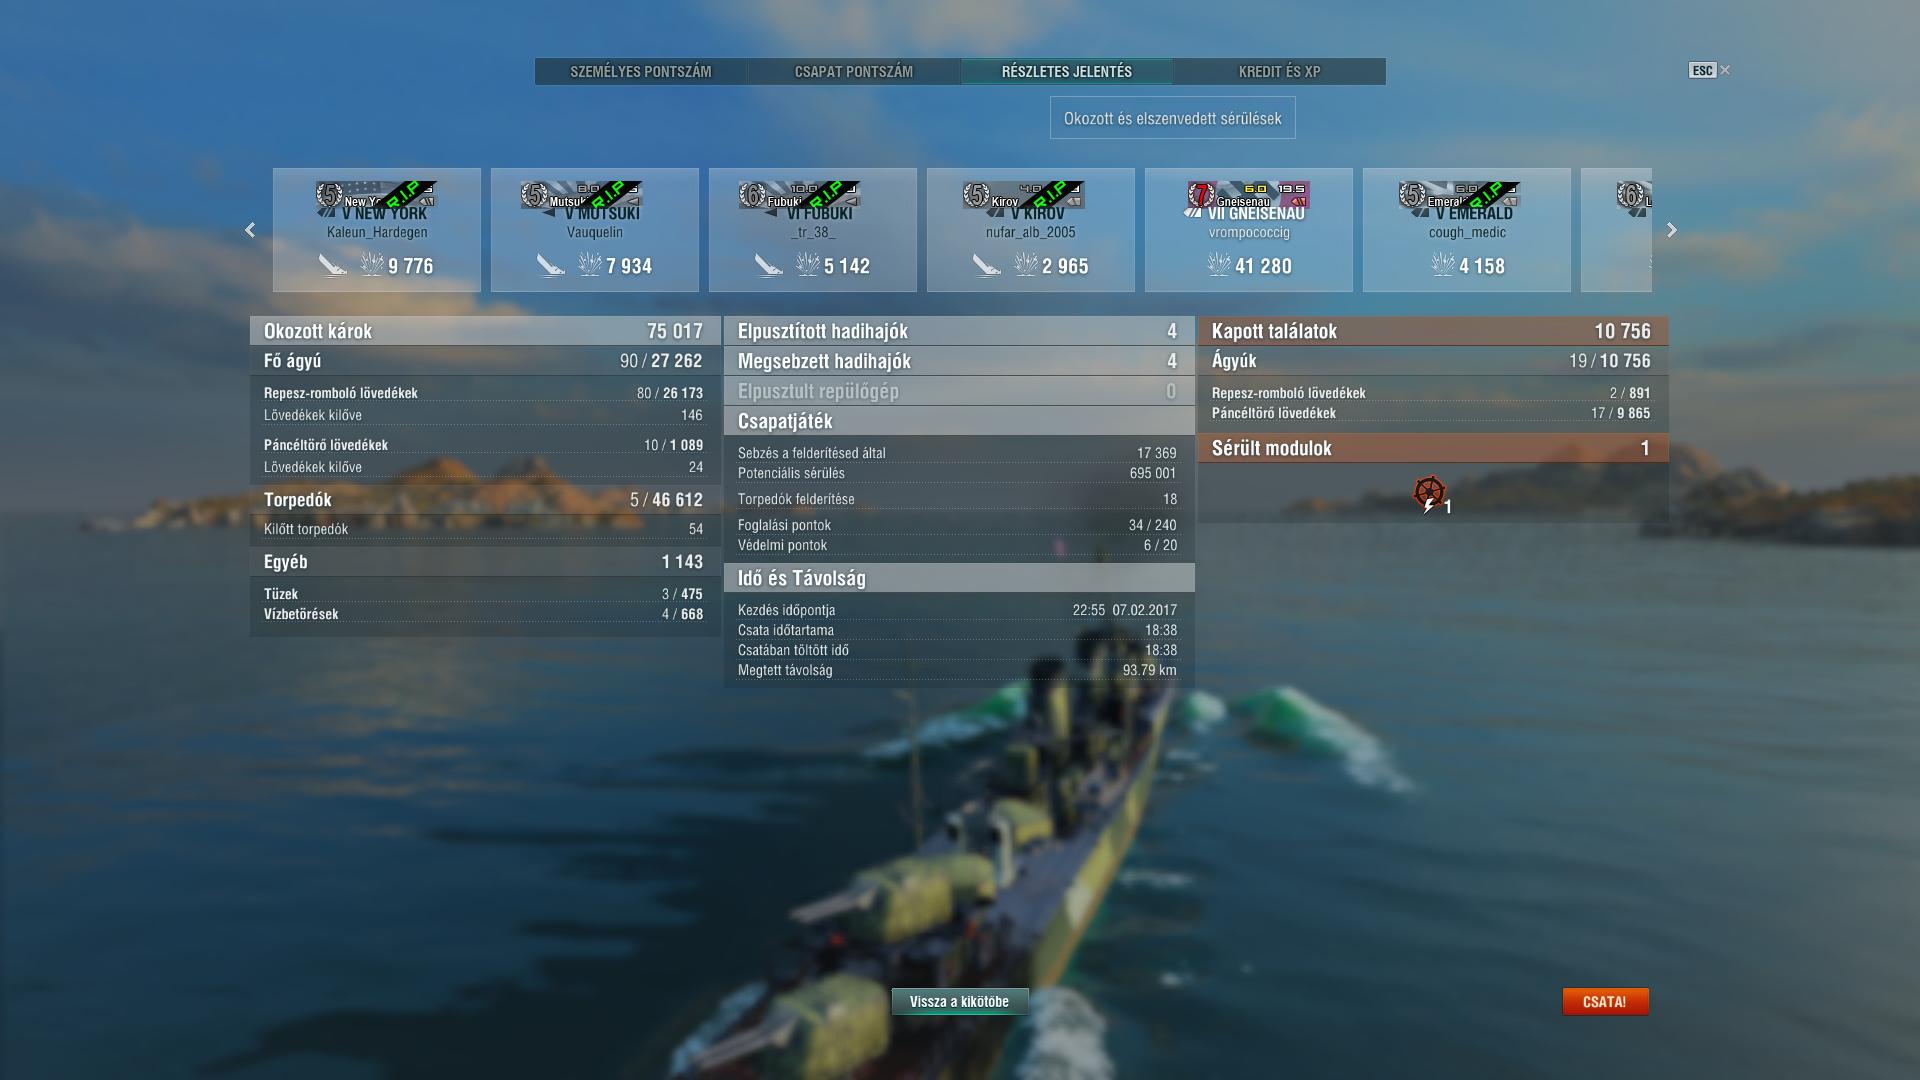
Task: Click the sunk ship icon on Mutsuki card
Action: 551,265
